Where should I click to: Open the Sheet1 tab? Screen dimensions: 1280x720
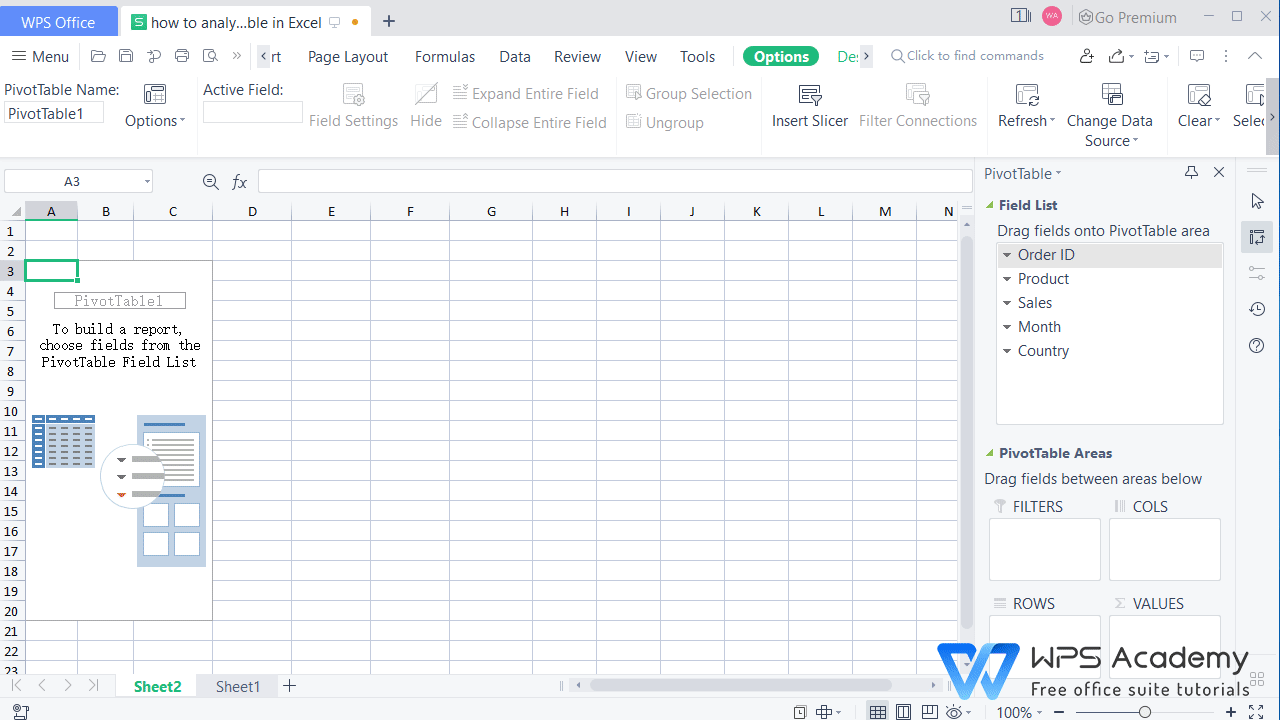click(x=237, y=686)
